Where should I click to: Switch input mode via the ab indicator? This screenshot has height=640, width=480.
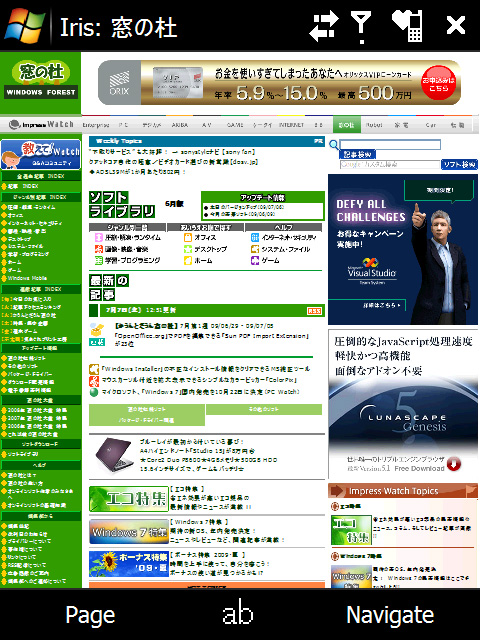pyautogui.click(x=238, y=612)
